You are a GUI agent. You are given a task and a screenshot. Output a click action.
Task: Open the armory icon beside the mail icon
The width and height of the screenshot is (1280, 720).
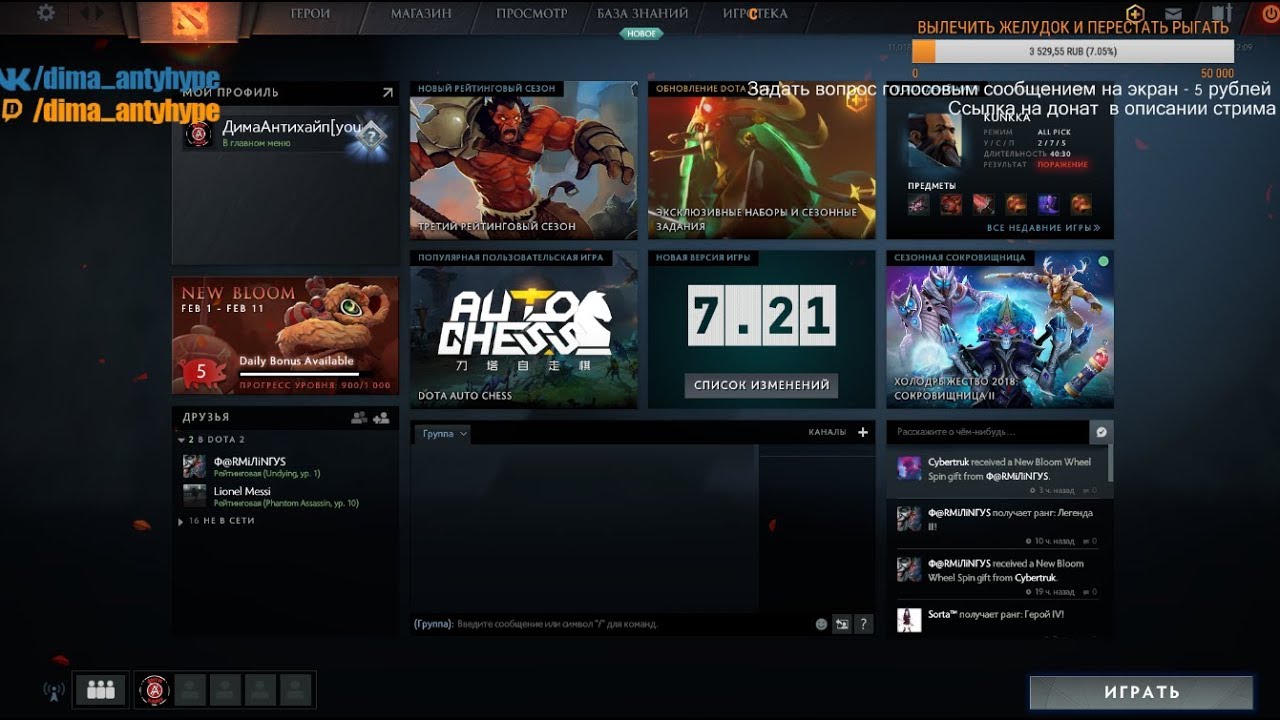click(x=1220, y=13)
